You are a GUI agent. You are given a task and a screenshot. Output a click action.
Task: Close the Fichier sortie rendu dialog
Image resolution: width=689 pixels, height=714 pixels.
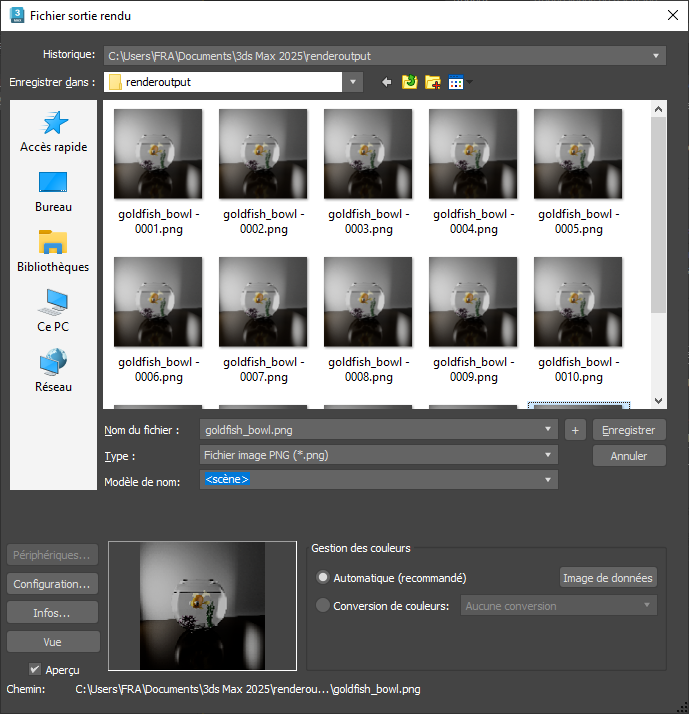(x=672, y=15)
